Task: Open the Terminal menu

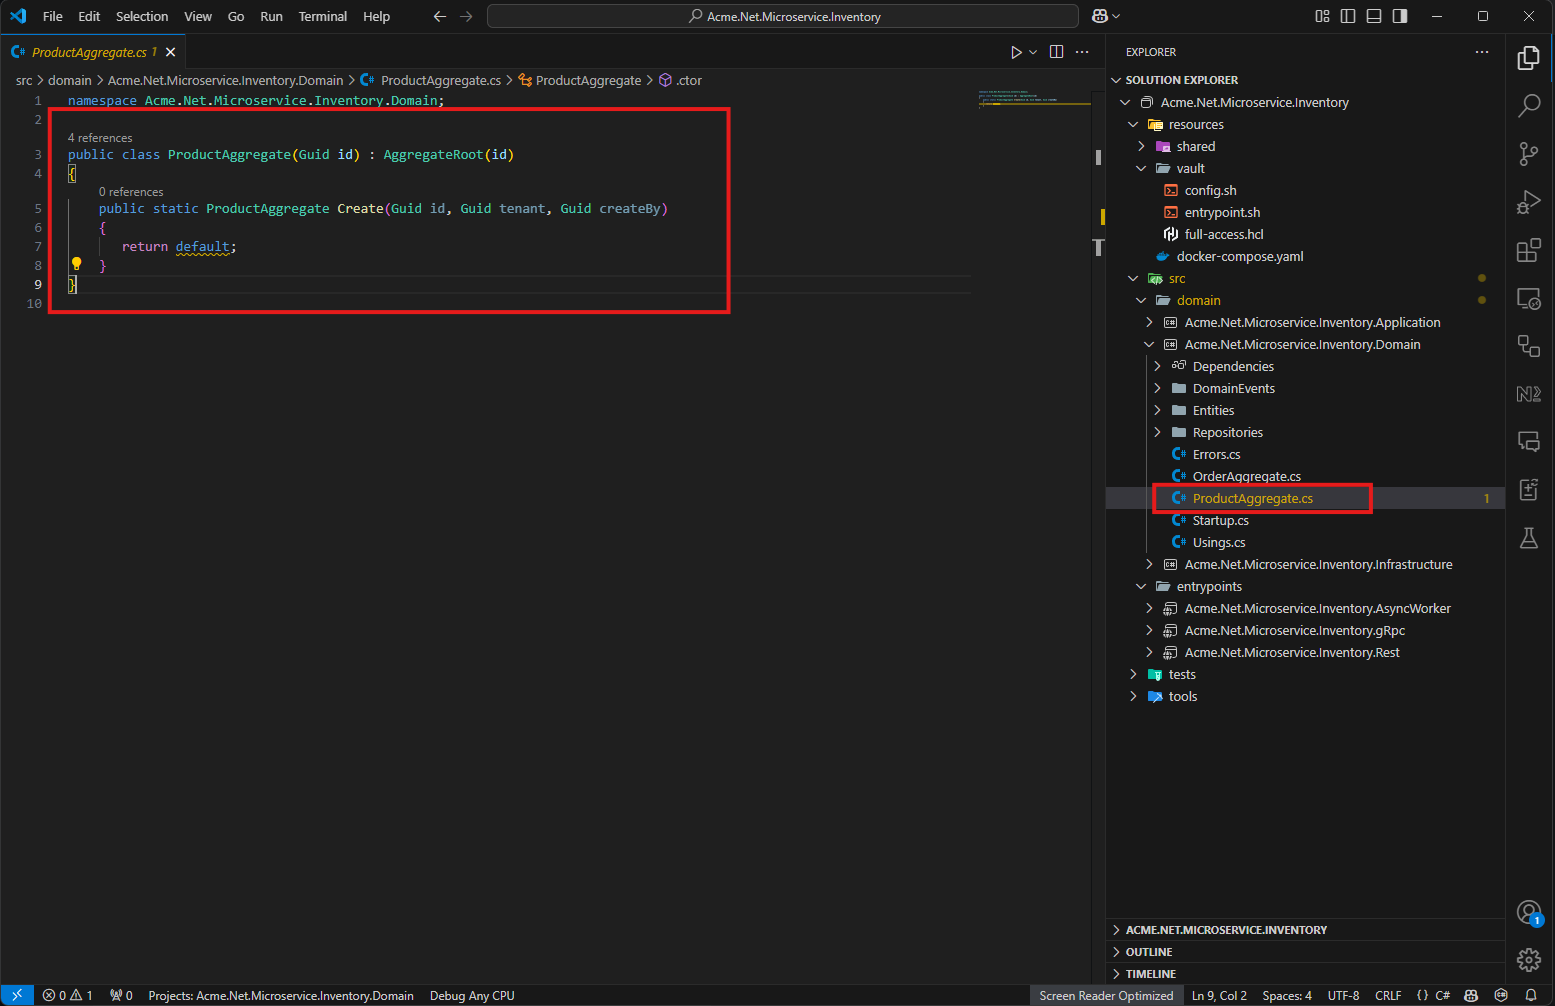Action: (x=323, y=16)
